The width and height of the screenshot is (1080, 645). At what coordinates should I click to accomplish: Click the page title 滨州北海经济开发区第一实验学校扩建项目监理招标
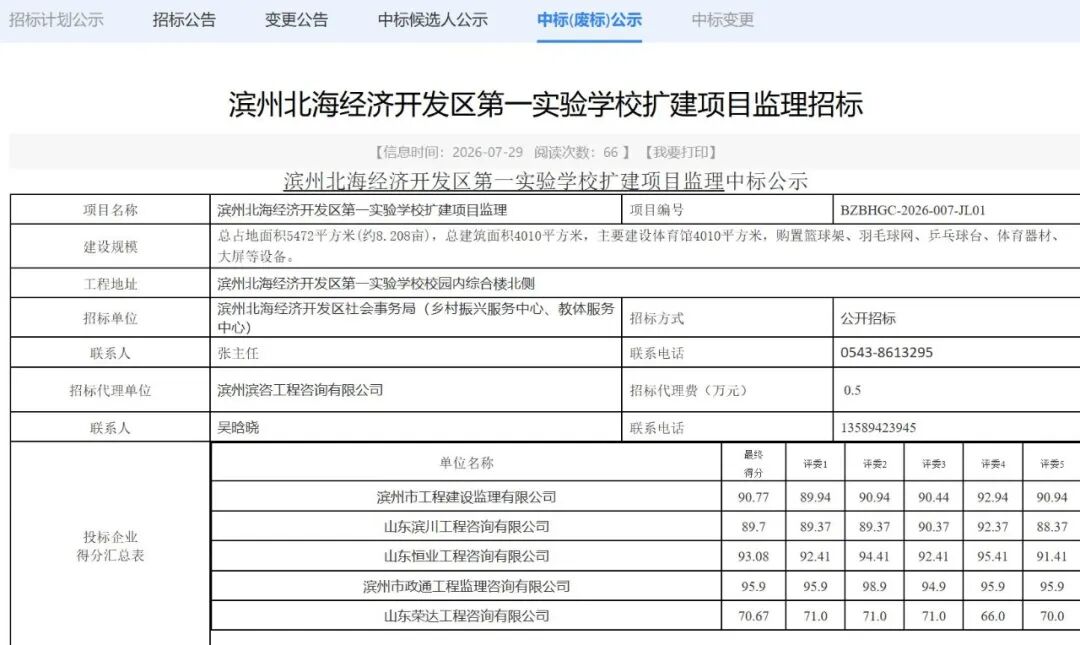coord(546,104)
